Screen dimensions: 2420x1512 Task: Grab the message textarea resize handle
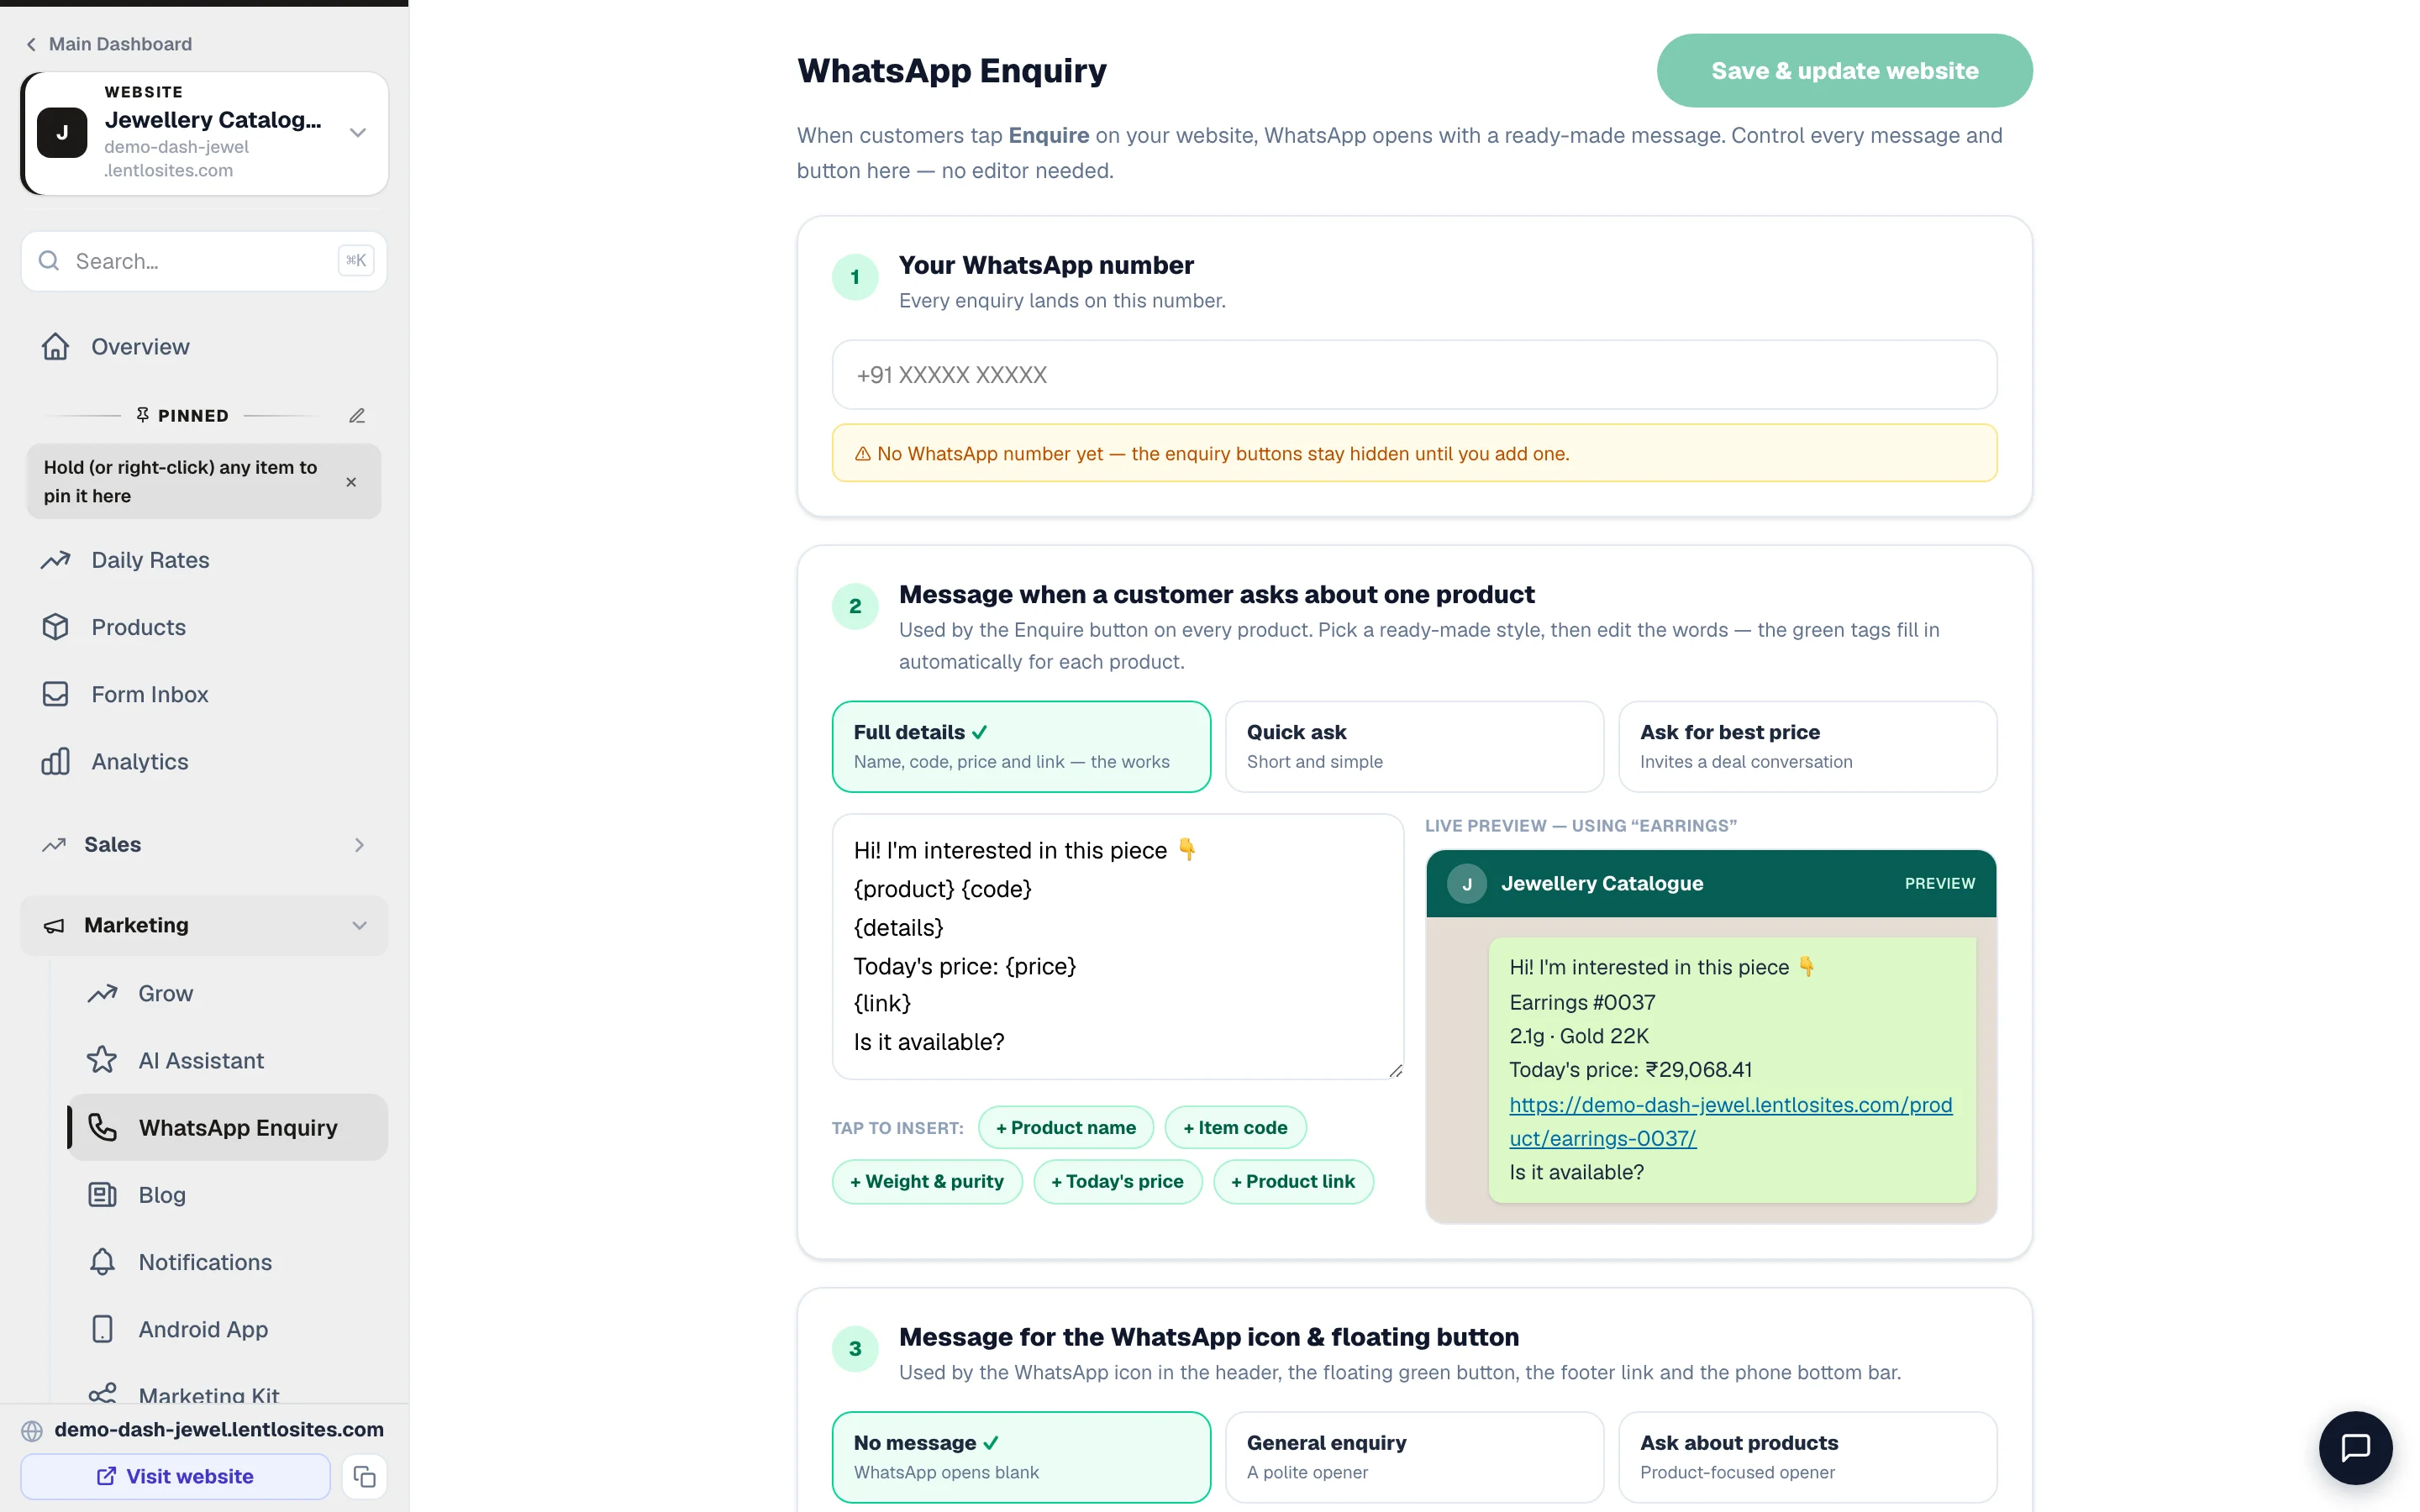(1395, 1070)
